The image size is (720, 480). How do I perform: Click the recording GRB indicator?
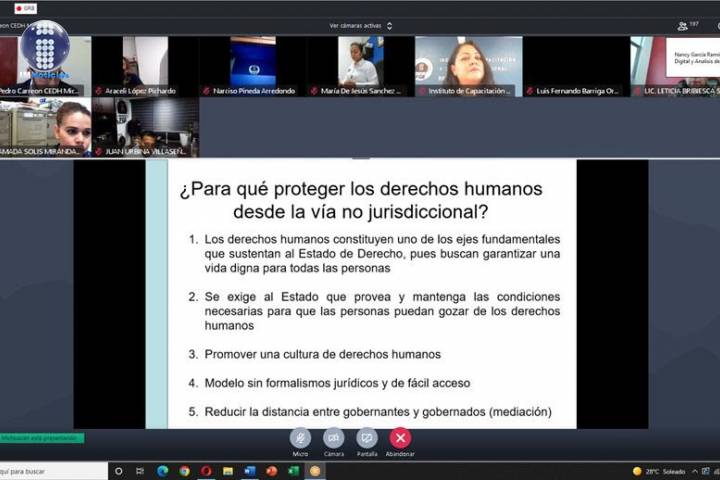pyautogui.click(x=24, y=7)
